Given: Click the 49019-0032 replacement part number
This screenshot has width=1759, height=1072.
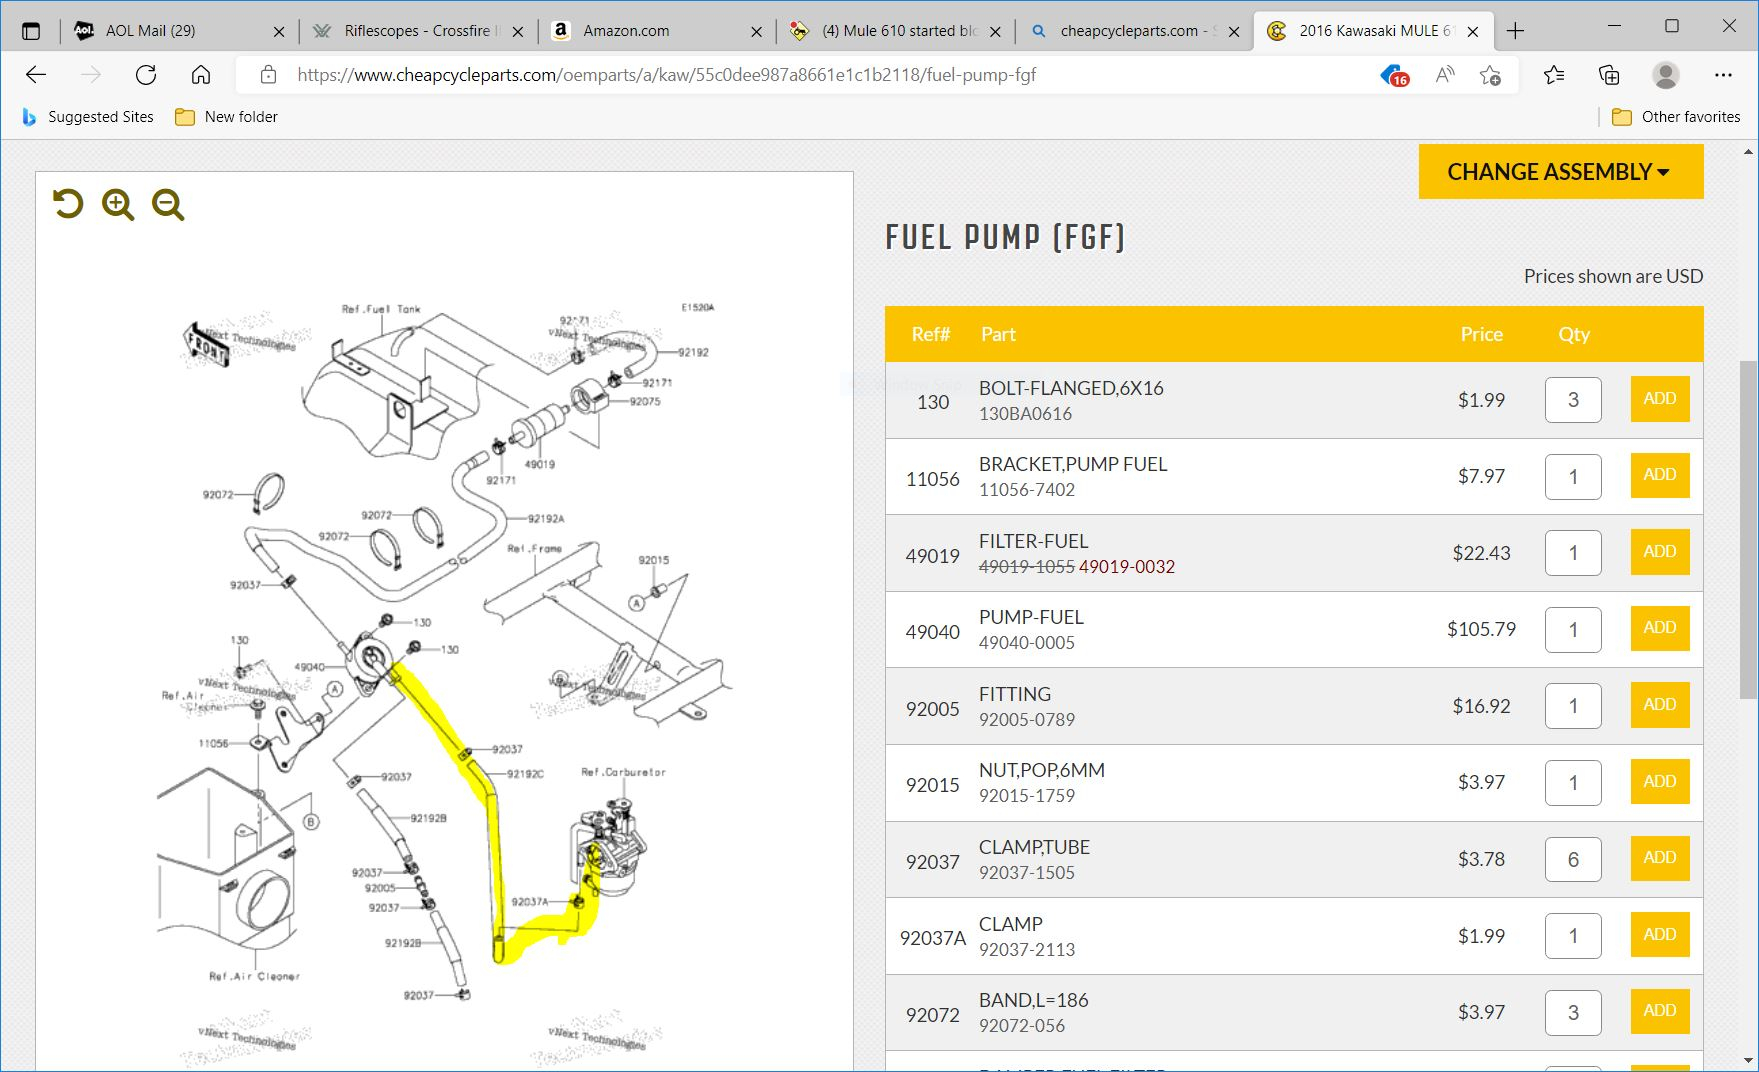Looking at the screenshot, I should (x=1126, y=567).
